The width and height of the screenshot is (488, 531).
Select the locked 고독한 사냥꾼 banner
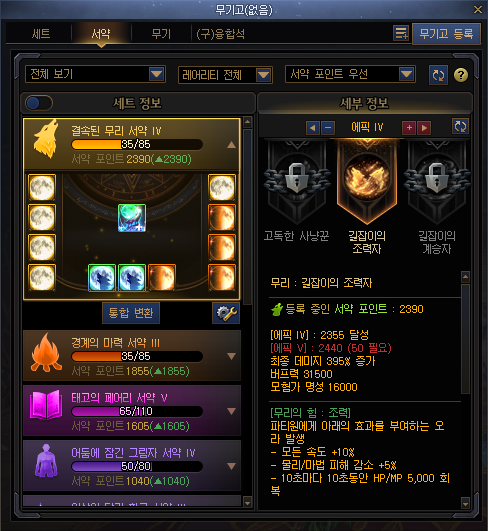pos(297,182)
